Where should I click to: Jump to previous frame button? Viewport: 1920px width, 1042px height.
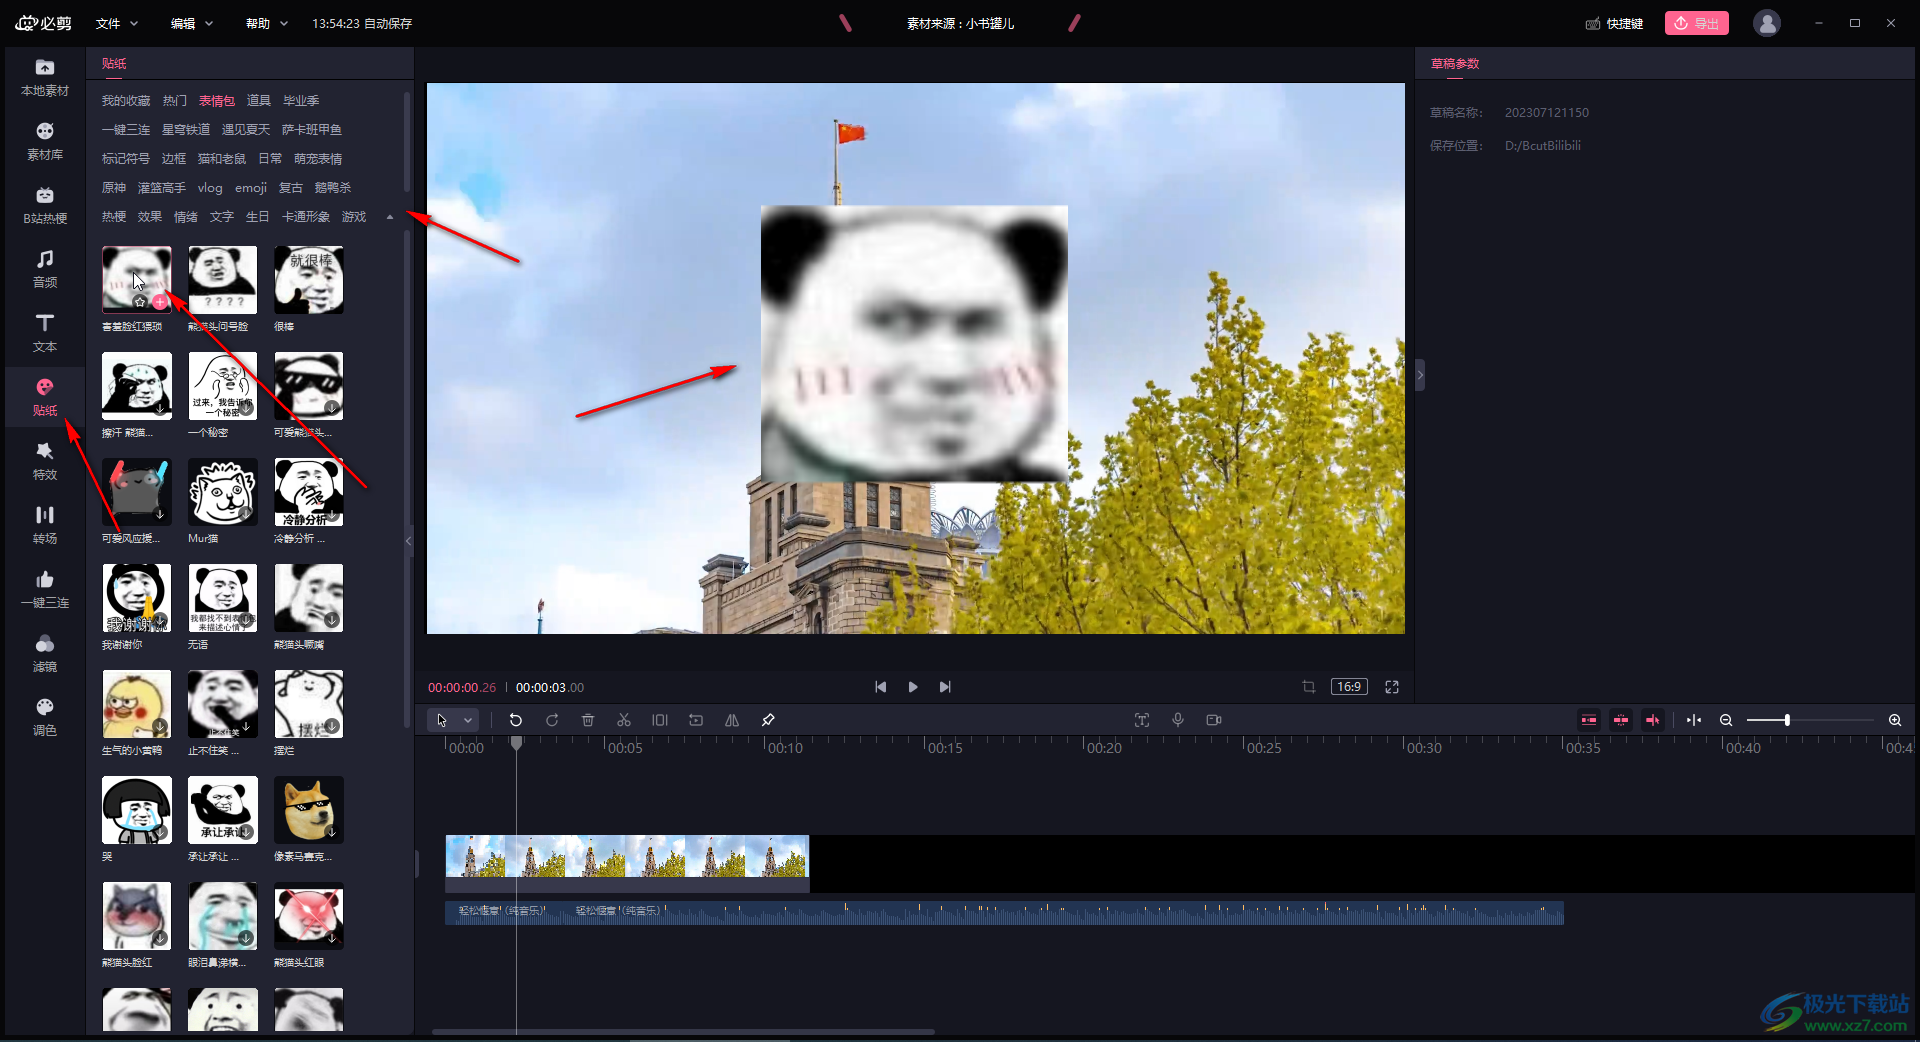point(880,687)
